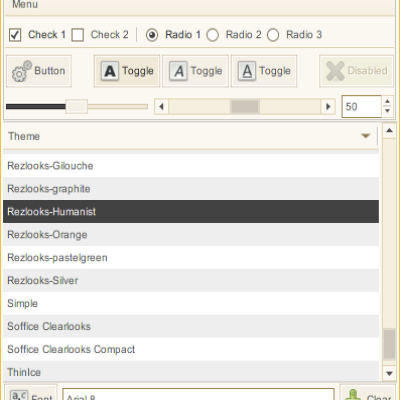Enable the Check 2 checkbox
Viewport: 400px width, 400px height.
tap(78, 35)
